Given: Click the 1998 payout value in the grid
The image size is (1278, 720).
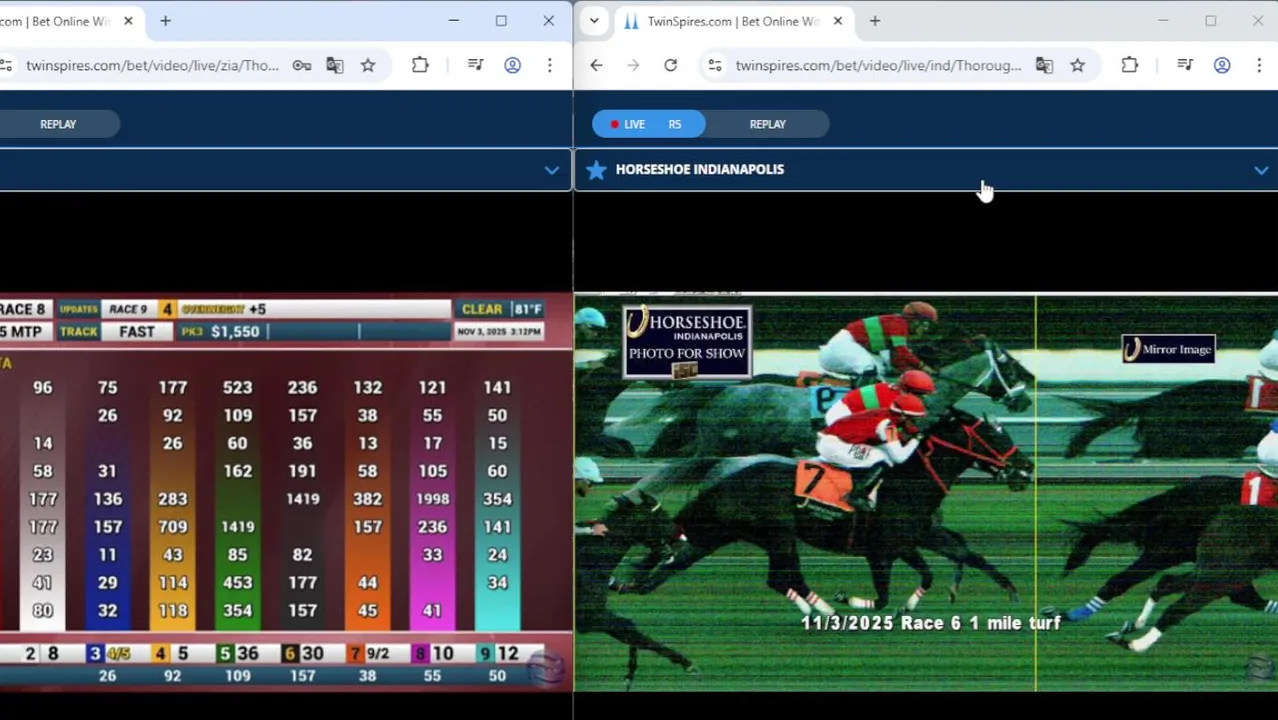Looking at the screenshot, I should point(432,499).
